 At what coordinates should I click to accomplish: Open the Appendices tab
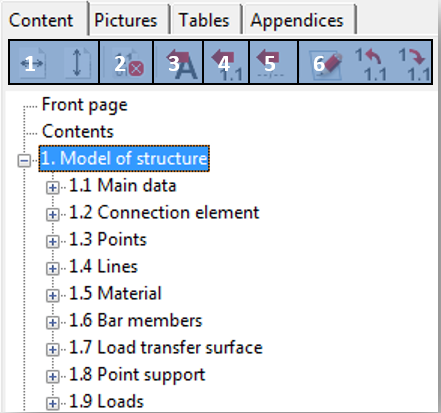(297, 20)
